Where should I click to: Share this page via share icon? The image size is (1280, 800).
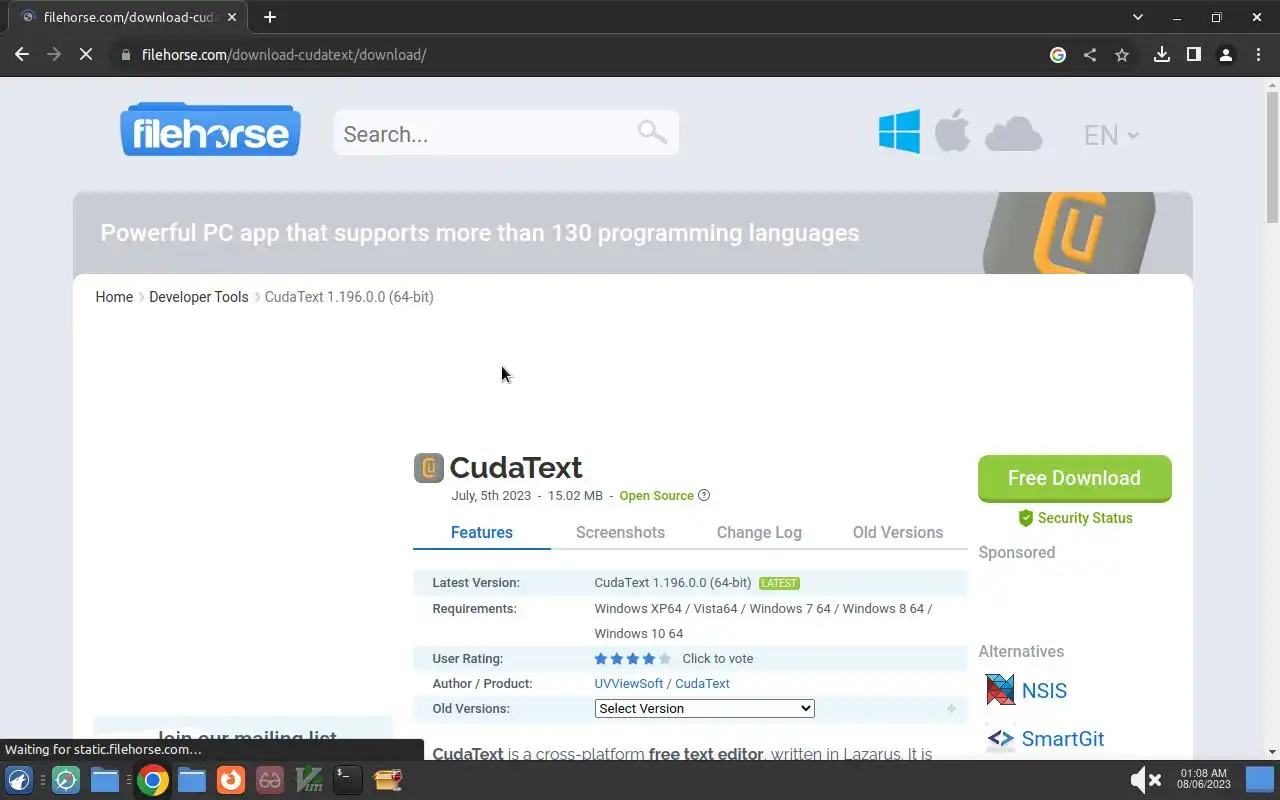coord(1090,55)
